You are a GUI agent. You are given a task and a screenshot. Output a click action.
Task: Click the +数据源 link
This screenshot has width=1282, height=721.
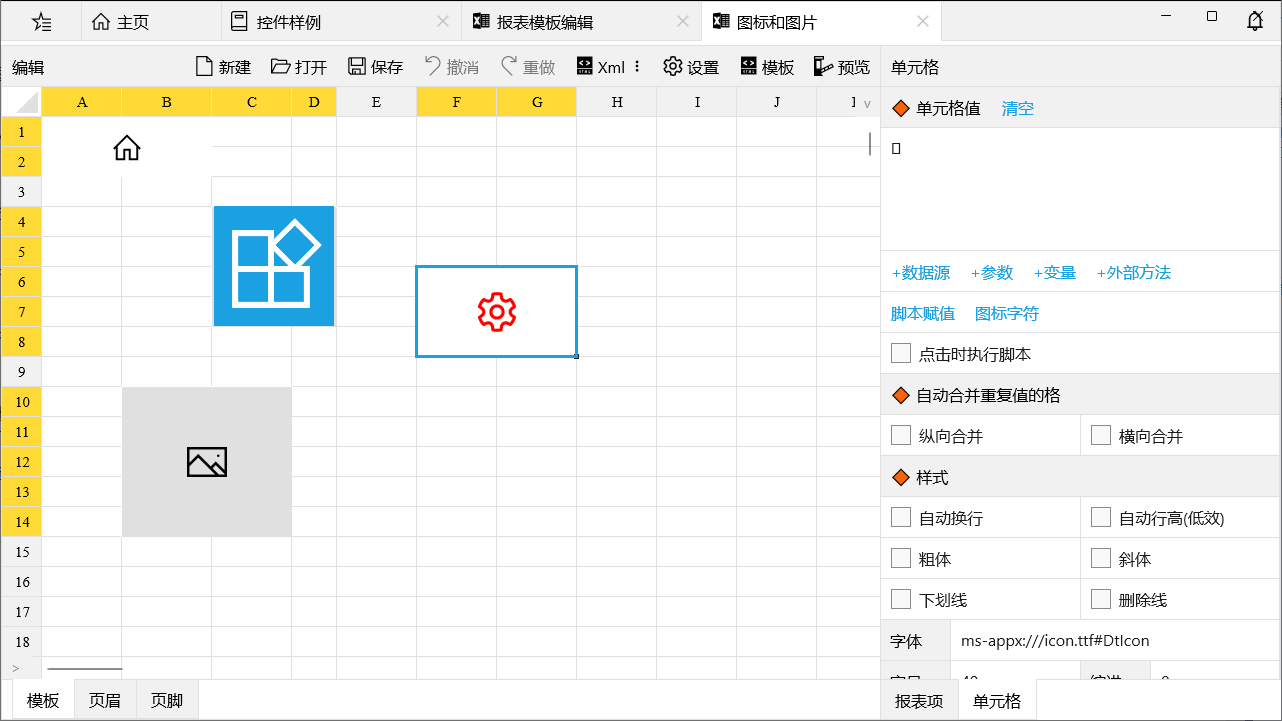point(921,272)
